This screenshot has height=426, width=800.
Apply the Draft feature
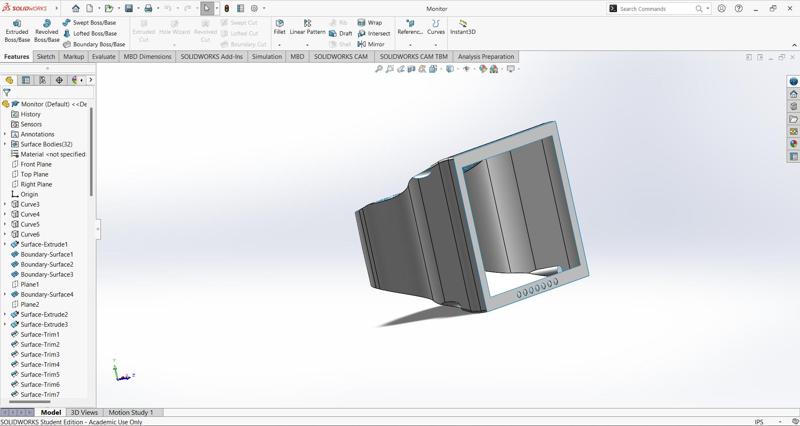(340, 33)
